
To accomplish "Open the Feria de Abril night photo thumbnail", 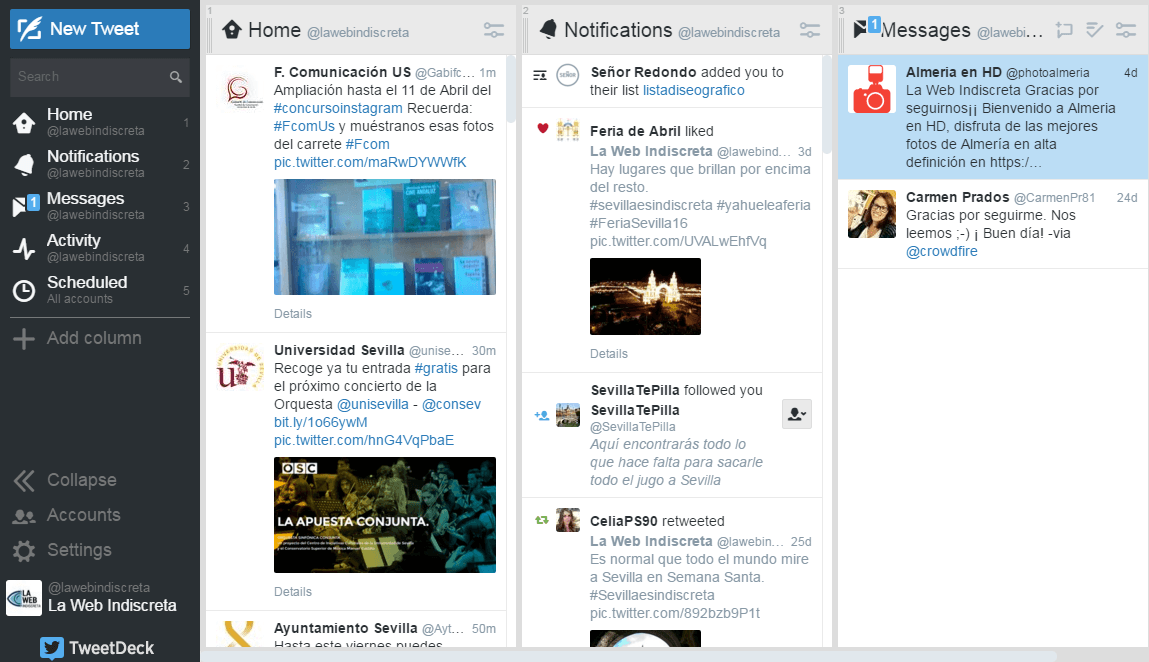I will click(x=645, y=296).
